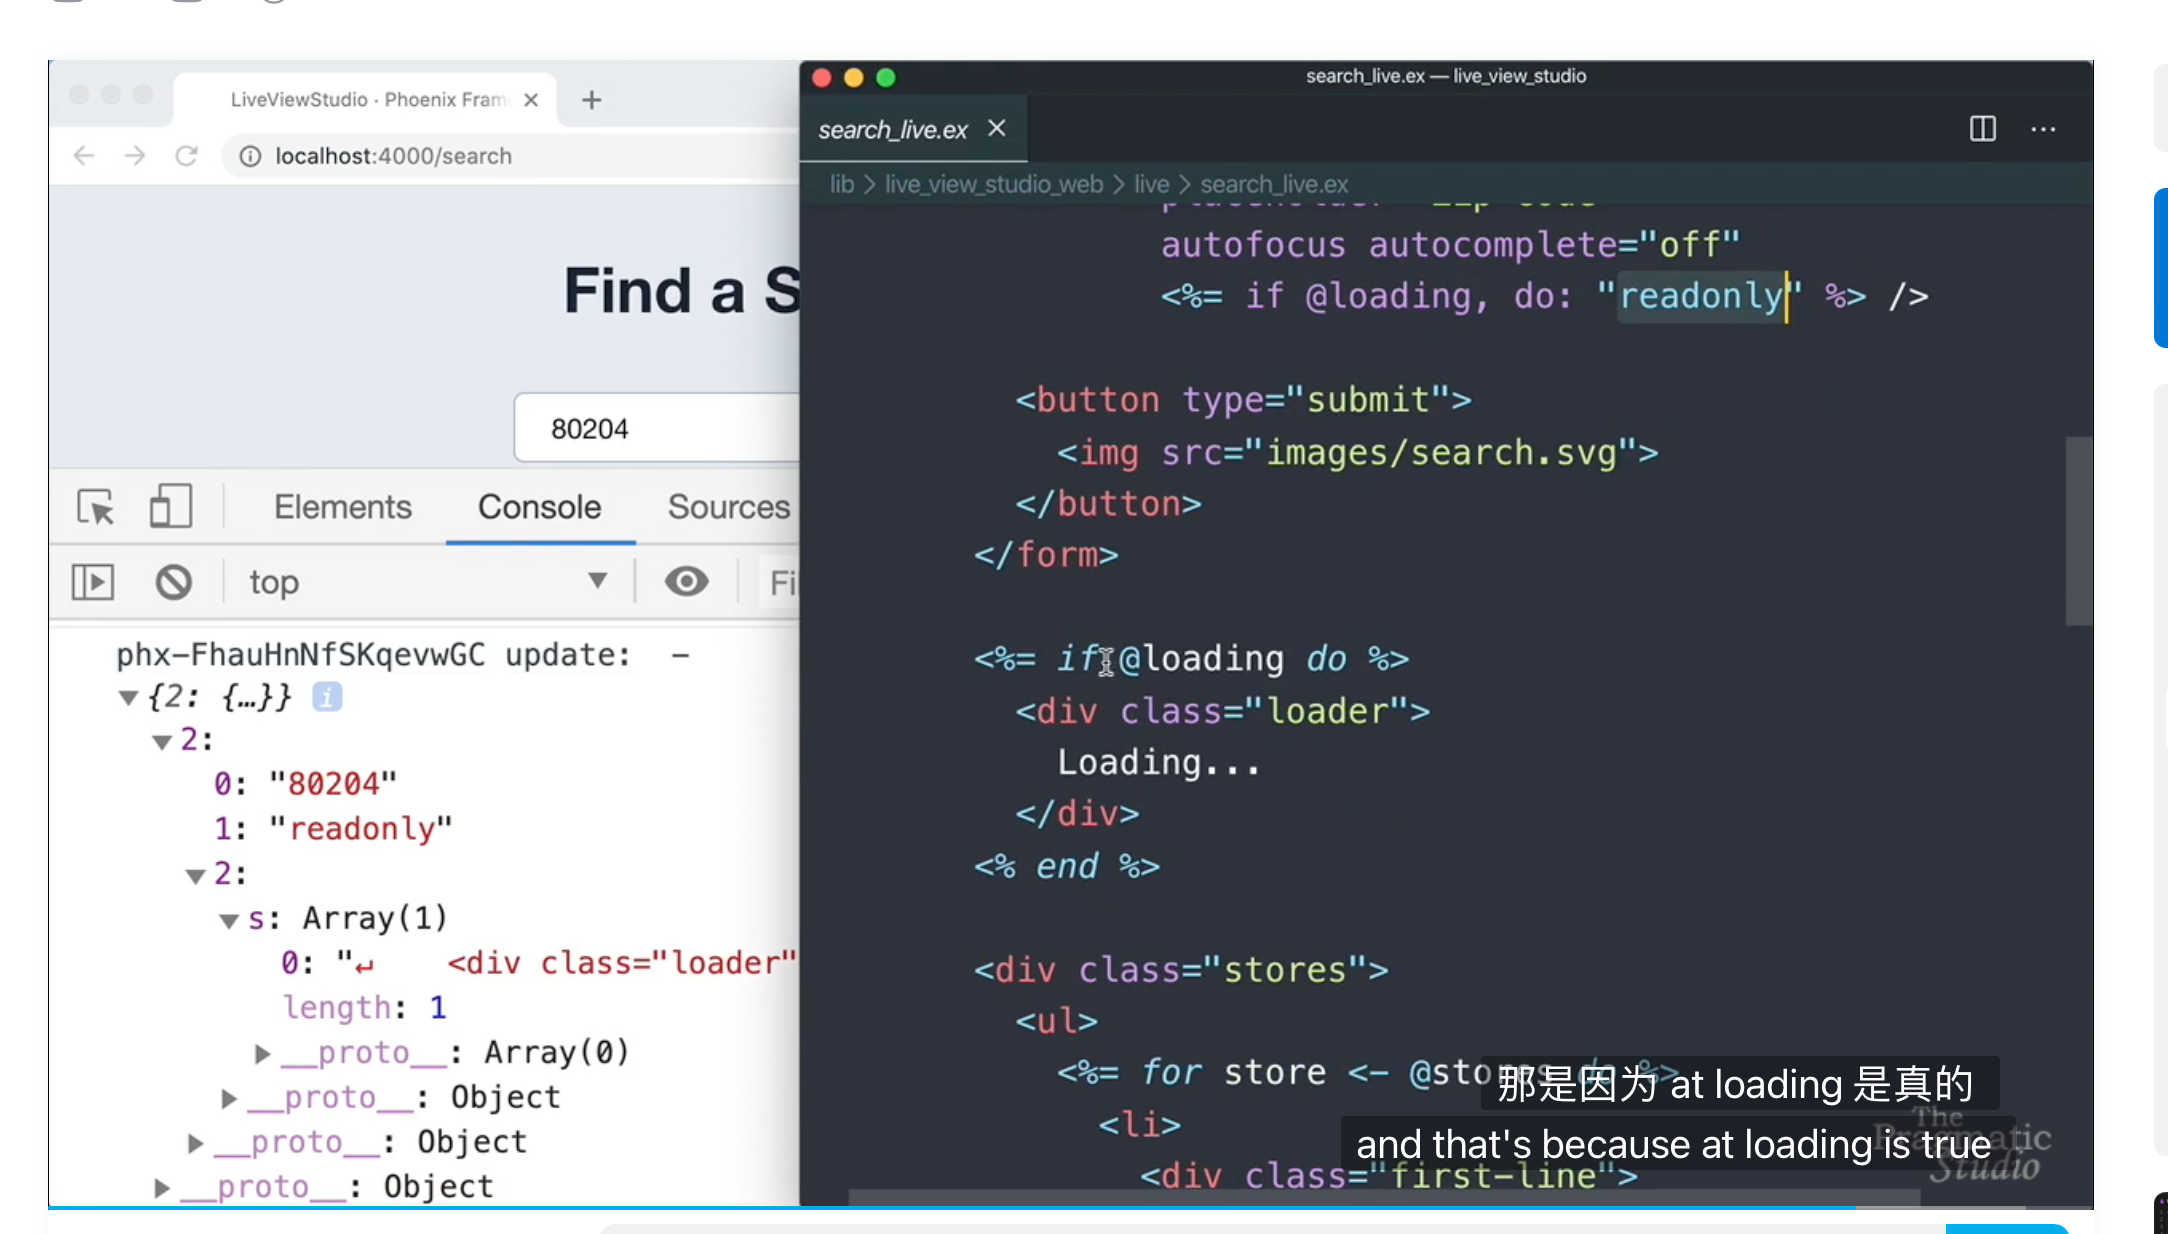Image resolution: width=2168 pixels, height=1234 pixels.
Task: Click the search input containing 80204
Action: 650,428
